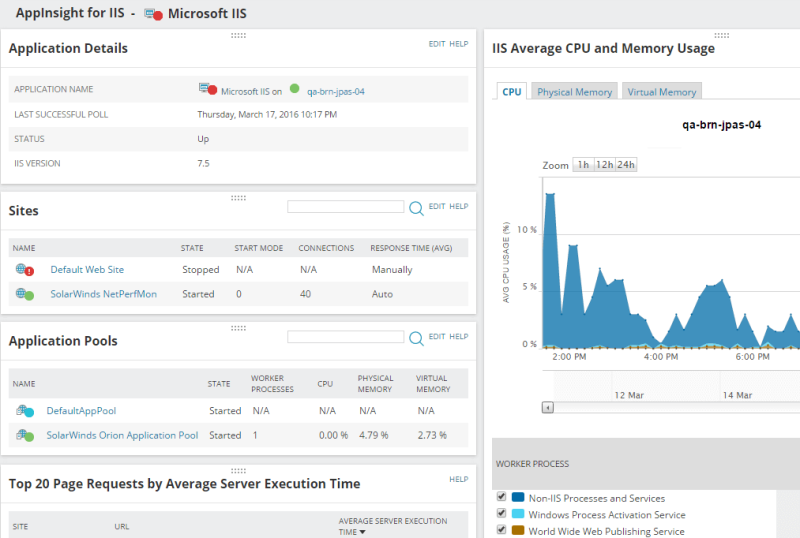Set chart zoom to 24h
Screen dimensions: 800x538
click(x=626, y=164)
